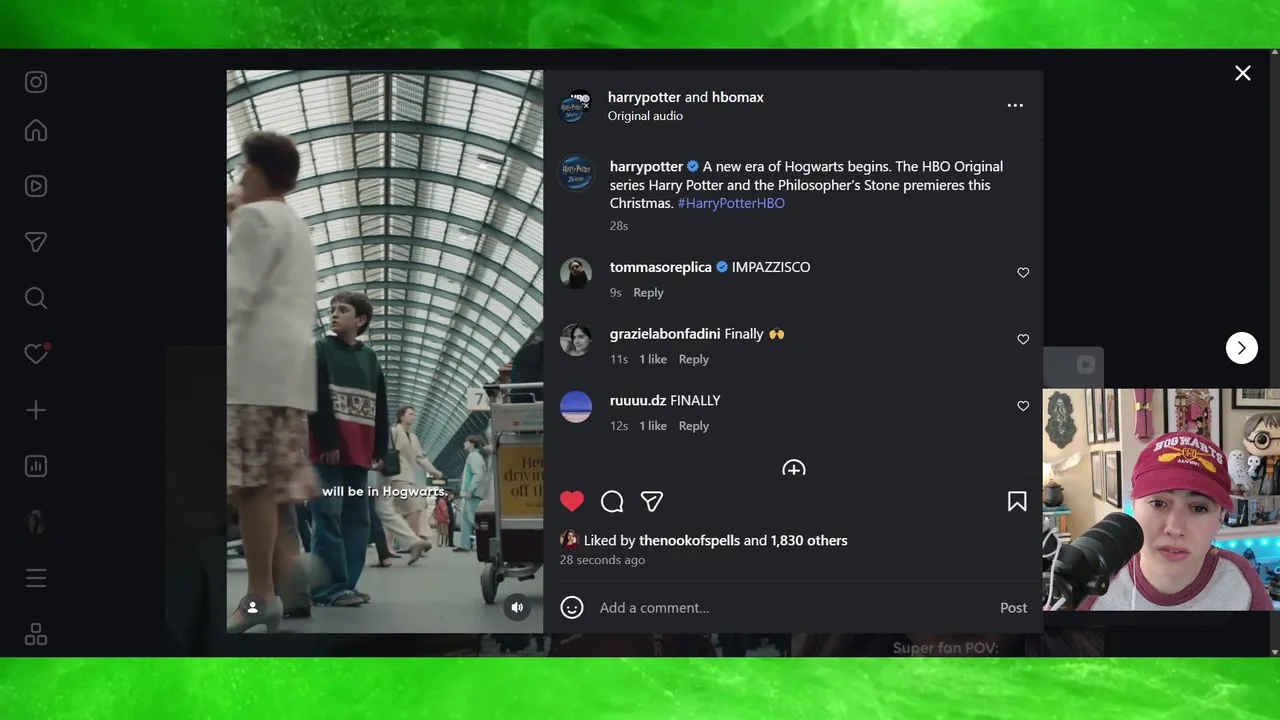
Task: Close the post overlay with X
Action: point(1242,73)
